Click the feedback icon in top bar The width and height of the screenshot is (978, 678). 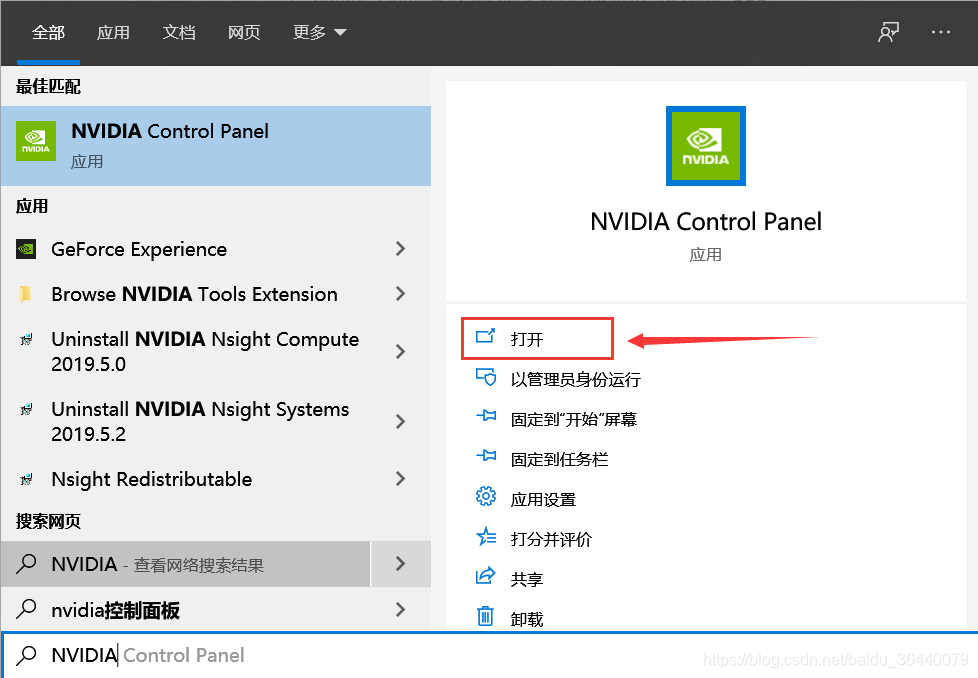coord(888,32)
